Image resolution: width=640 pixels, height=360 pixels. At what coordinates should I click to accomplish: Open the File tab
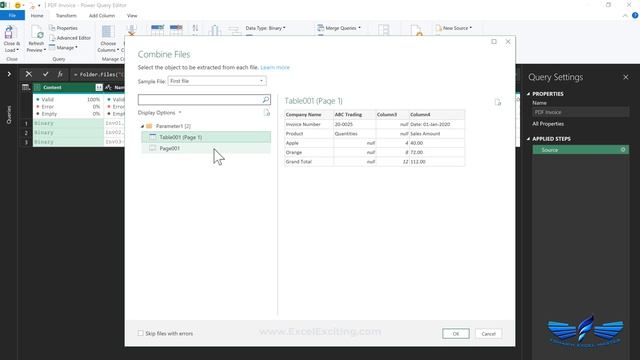pos(12,16)
